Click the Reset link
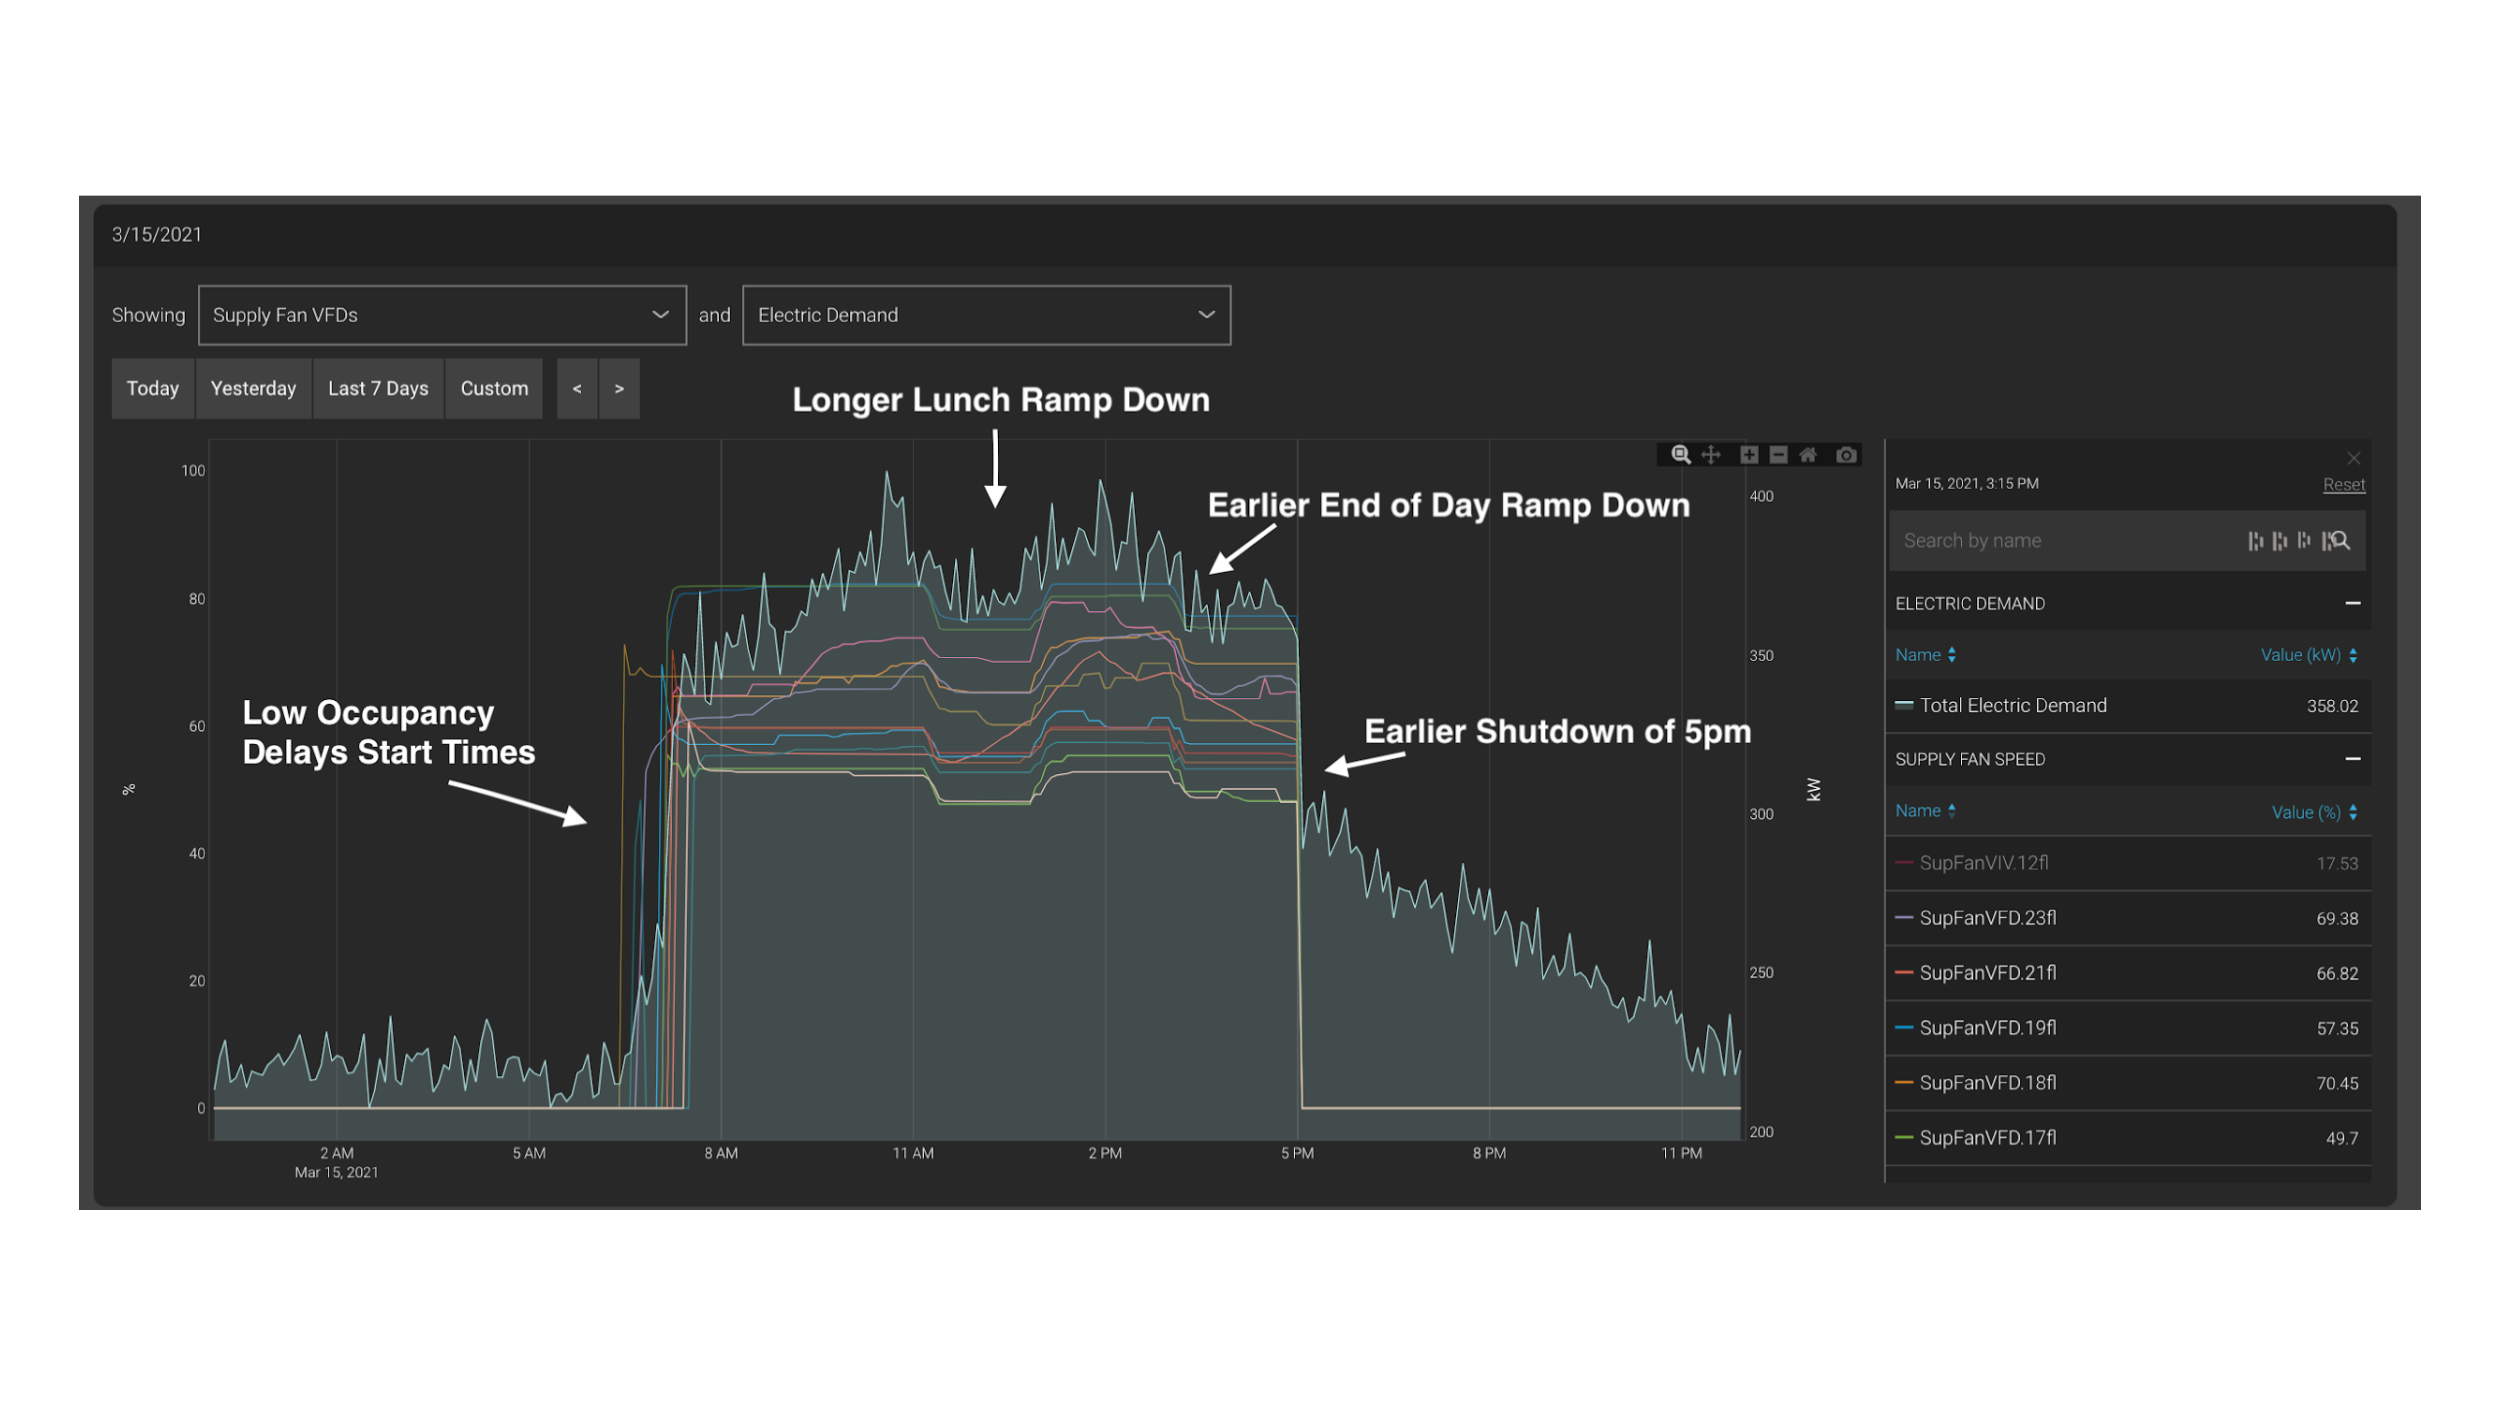This screenshot has width=2500, height=1406. point(2343,485)
